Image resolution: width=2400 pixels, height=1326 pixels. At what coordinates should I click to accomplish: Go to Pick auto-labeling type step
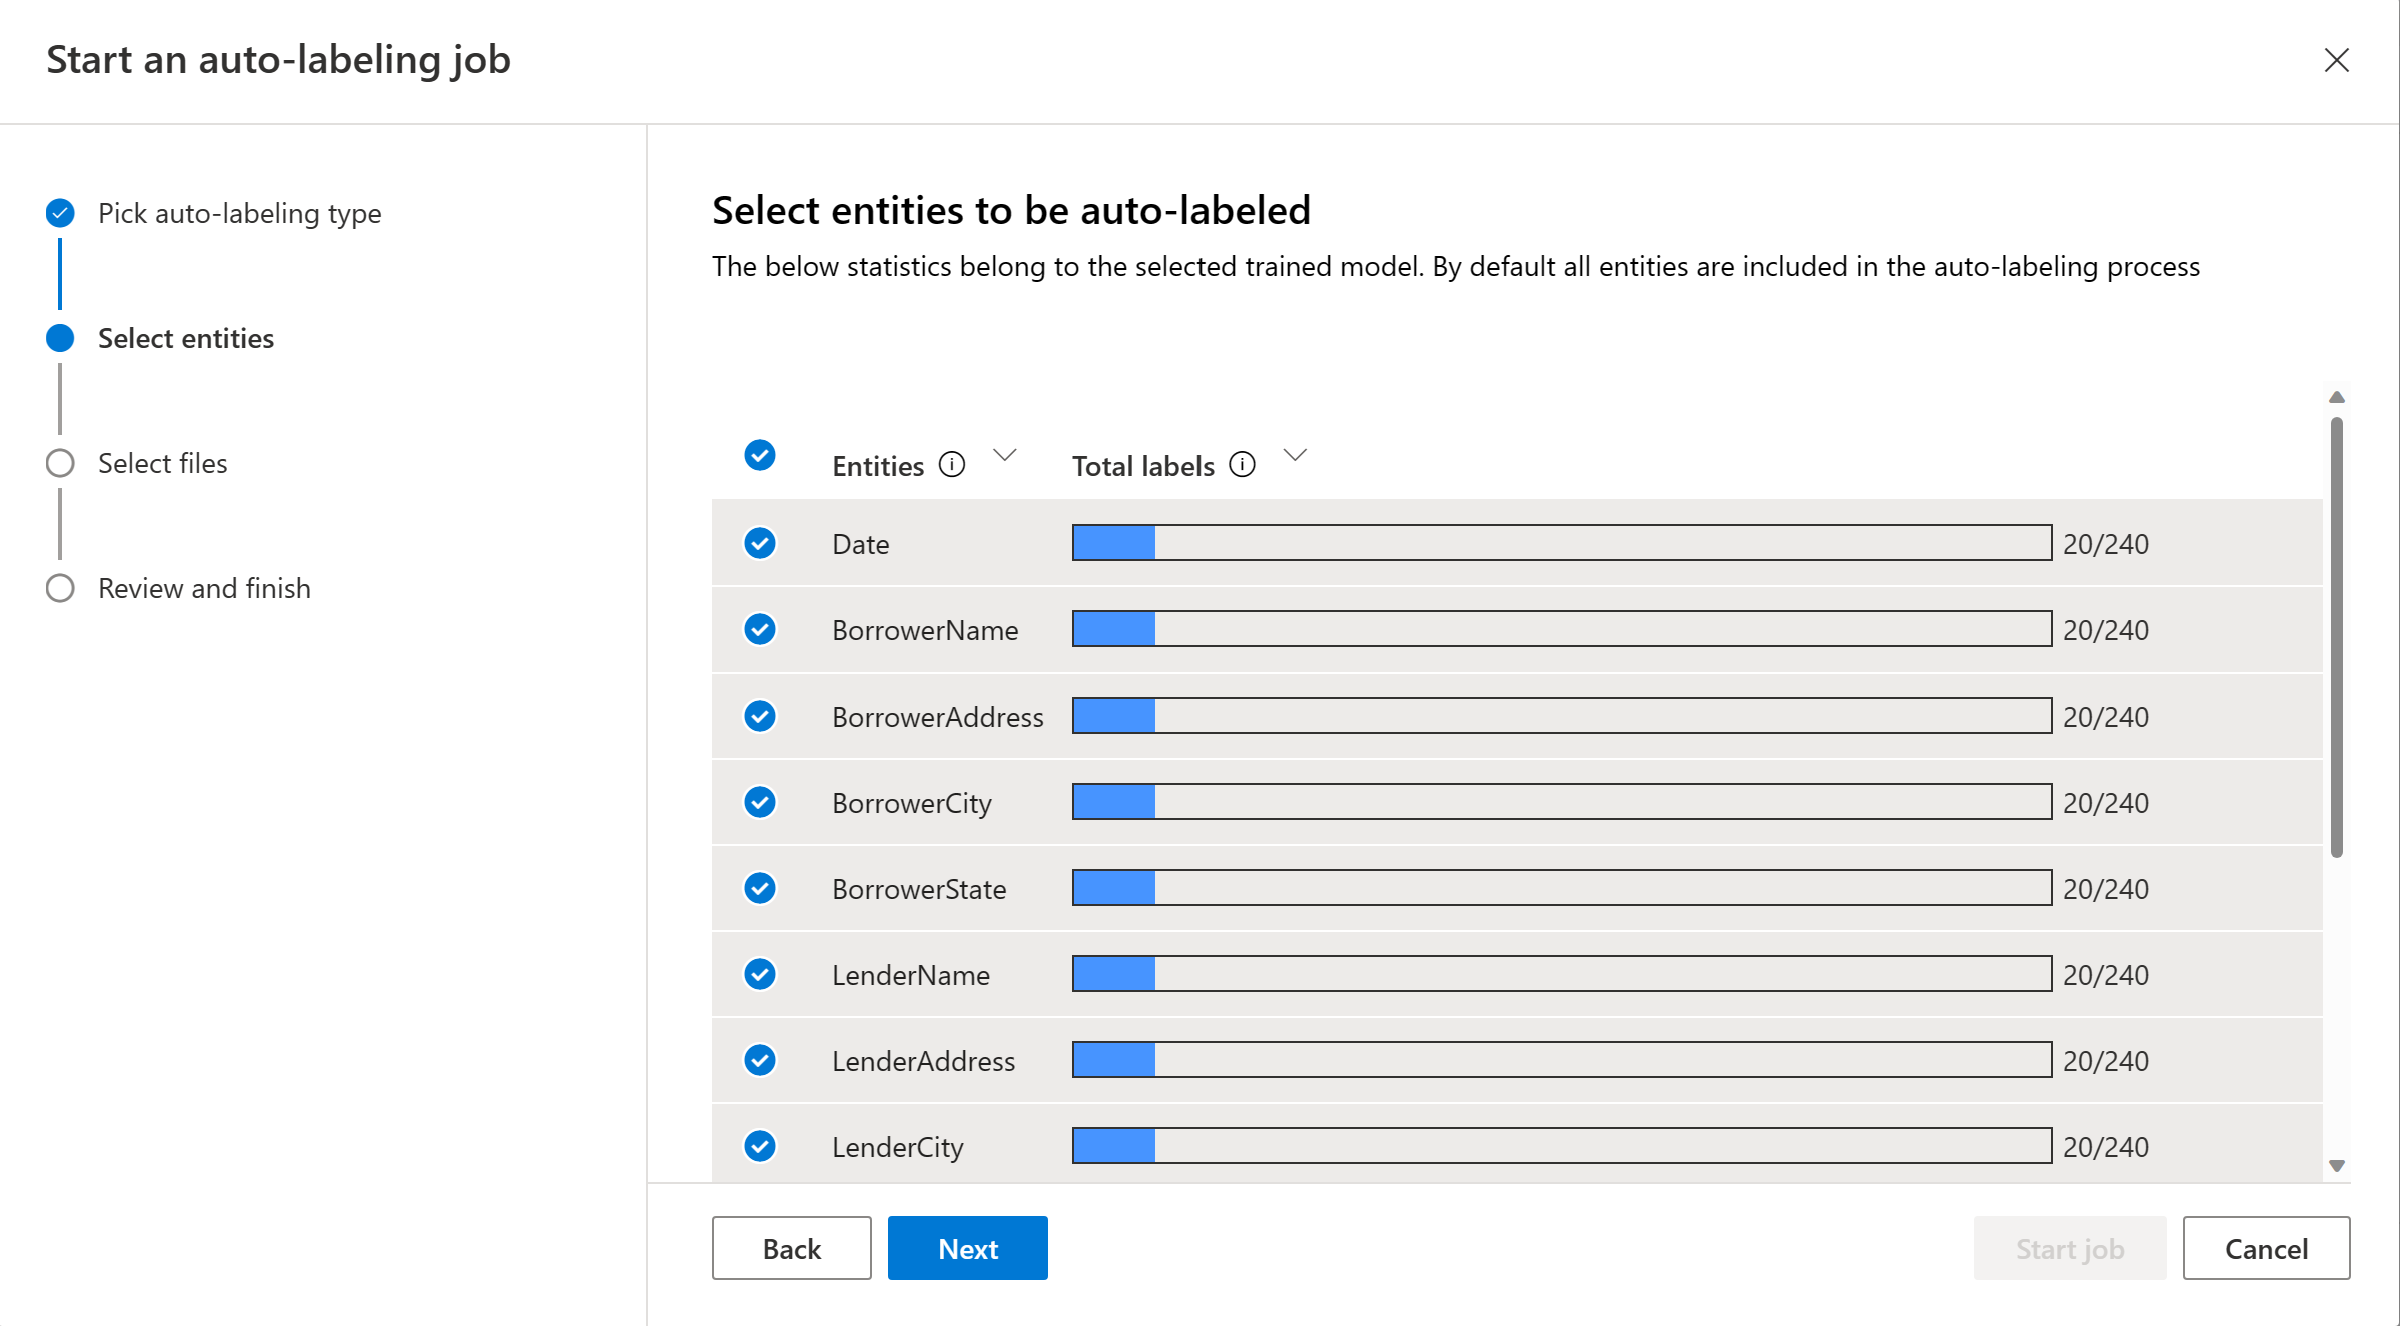click(x=239, y=213)
